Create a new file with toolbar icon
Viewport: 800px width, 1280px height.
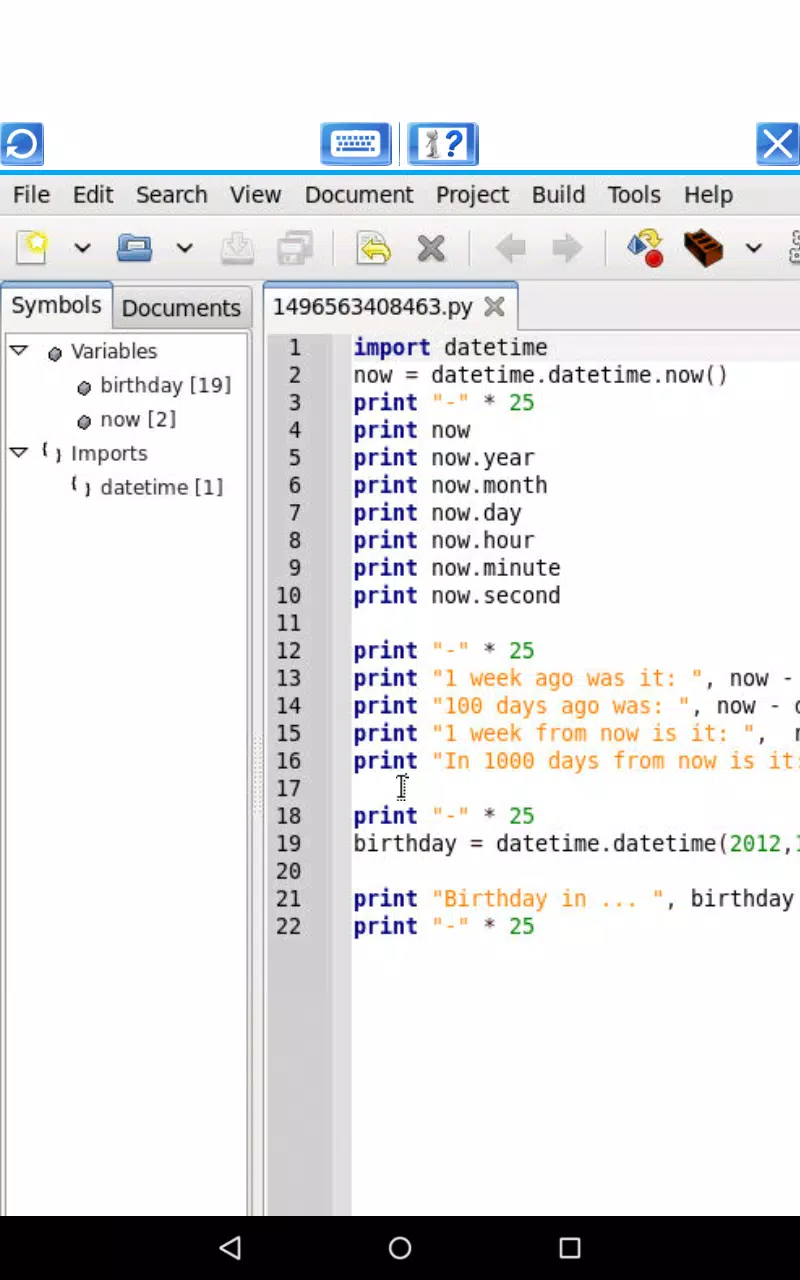(x=32, y=247)
